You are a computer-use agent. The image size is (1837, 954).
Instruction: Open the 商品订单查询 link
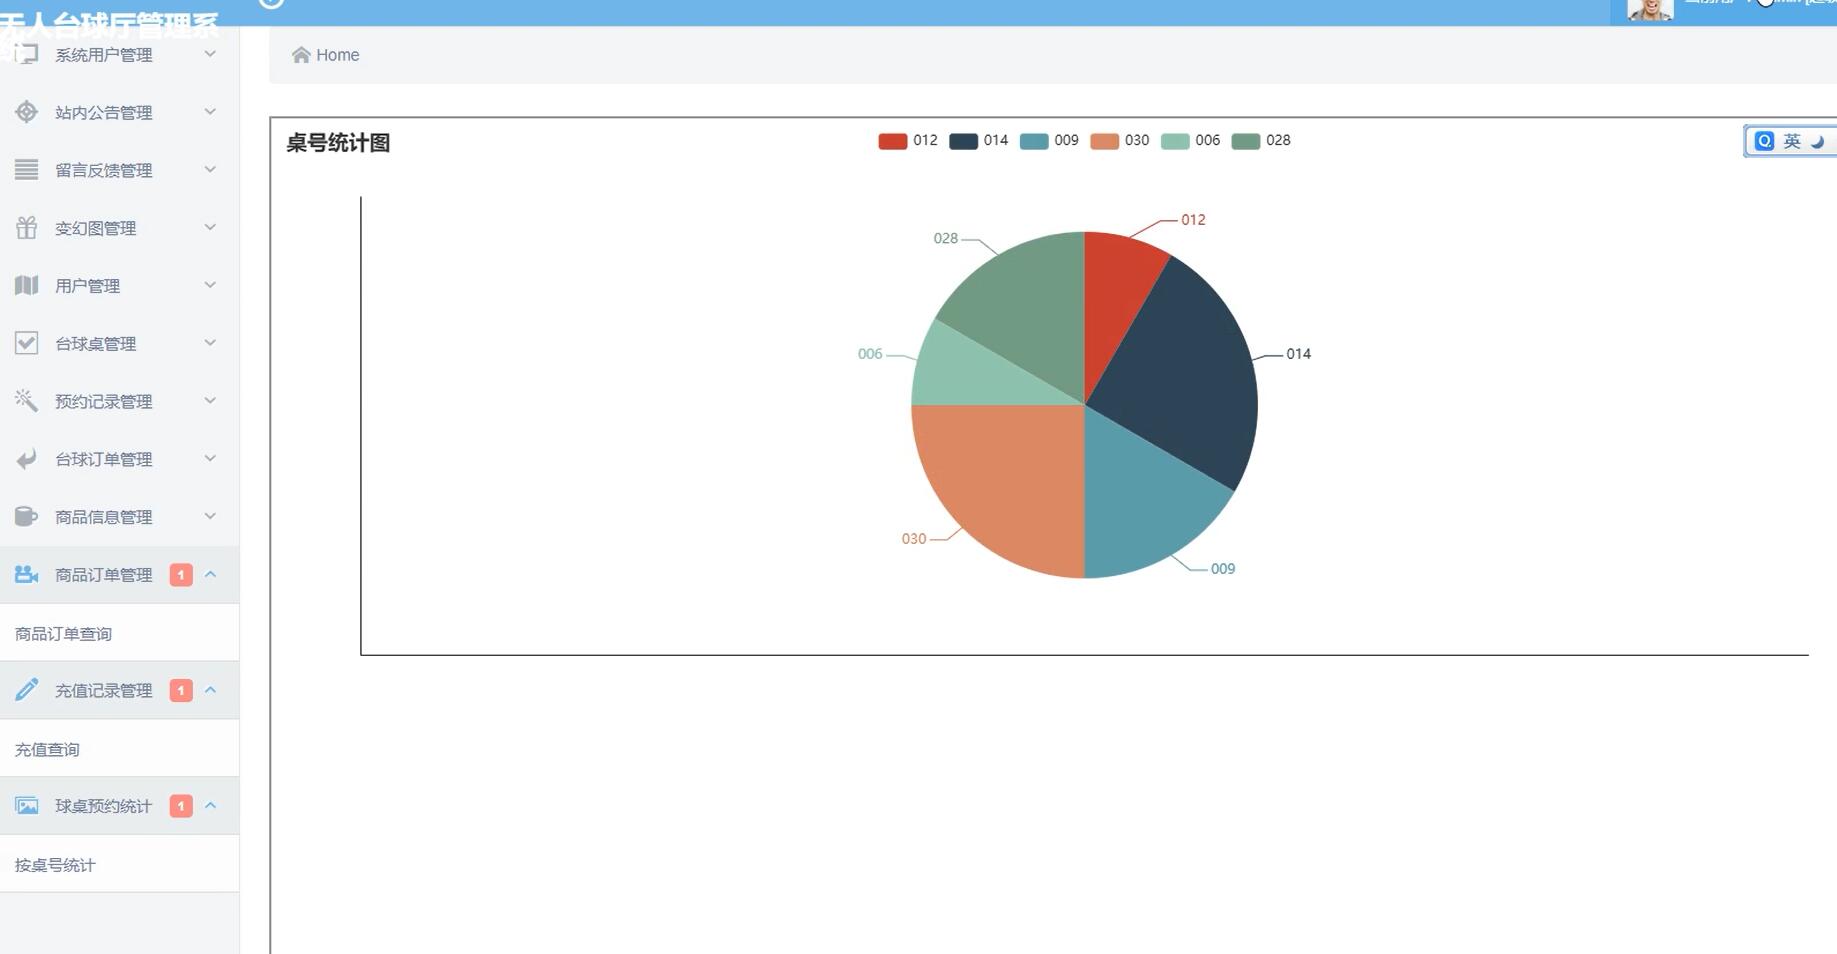pyautogui.click(x=63, y=634)
